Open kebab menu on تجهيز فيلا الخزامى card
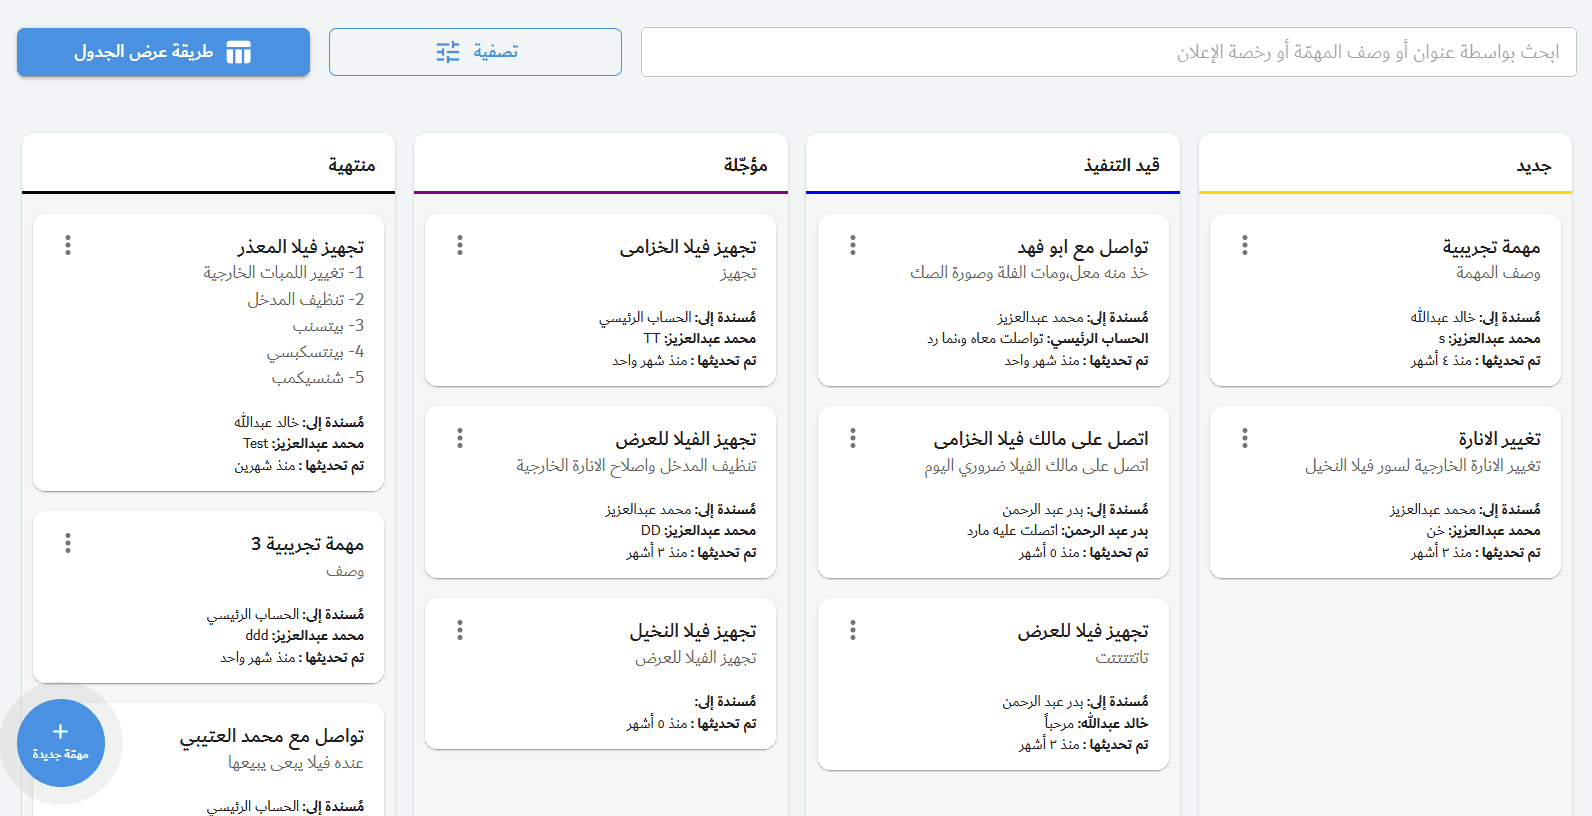 click(459, 245)
